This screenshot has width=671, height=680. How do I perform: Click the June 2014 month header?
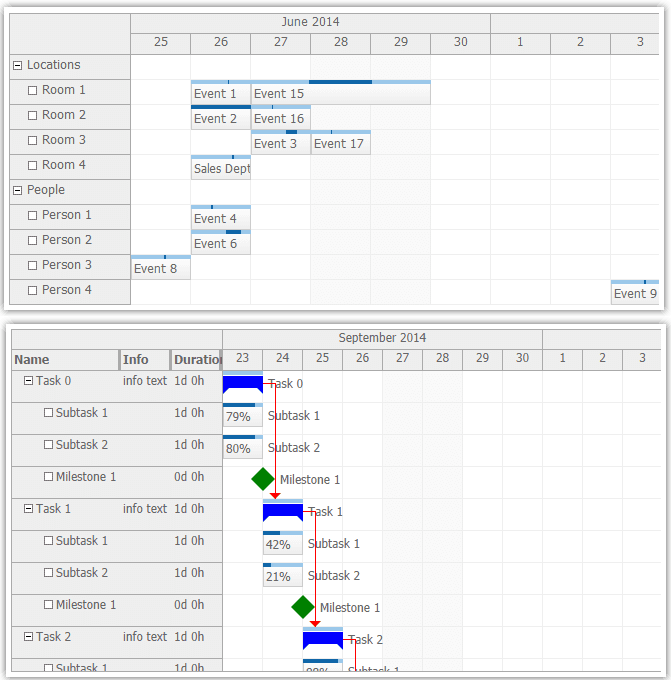[310, 21]
